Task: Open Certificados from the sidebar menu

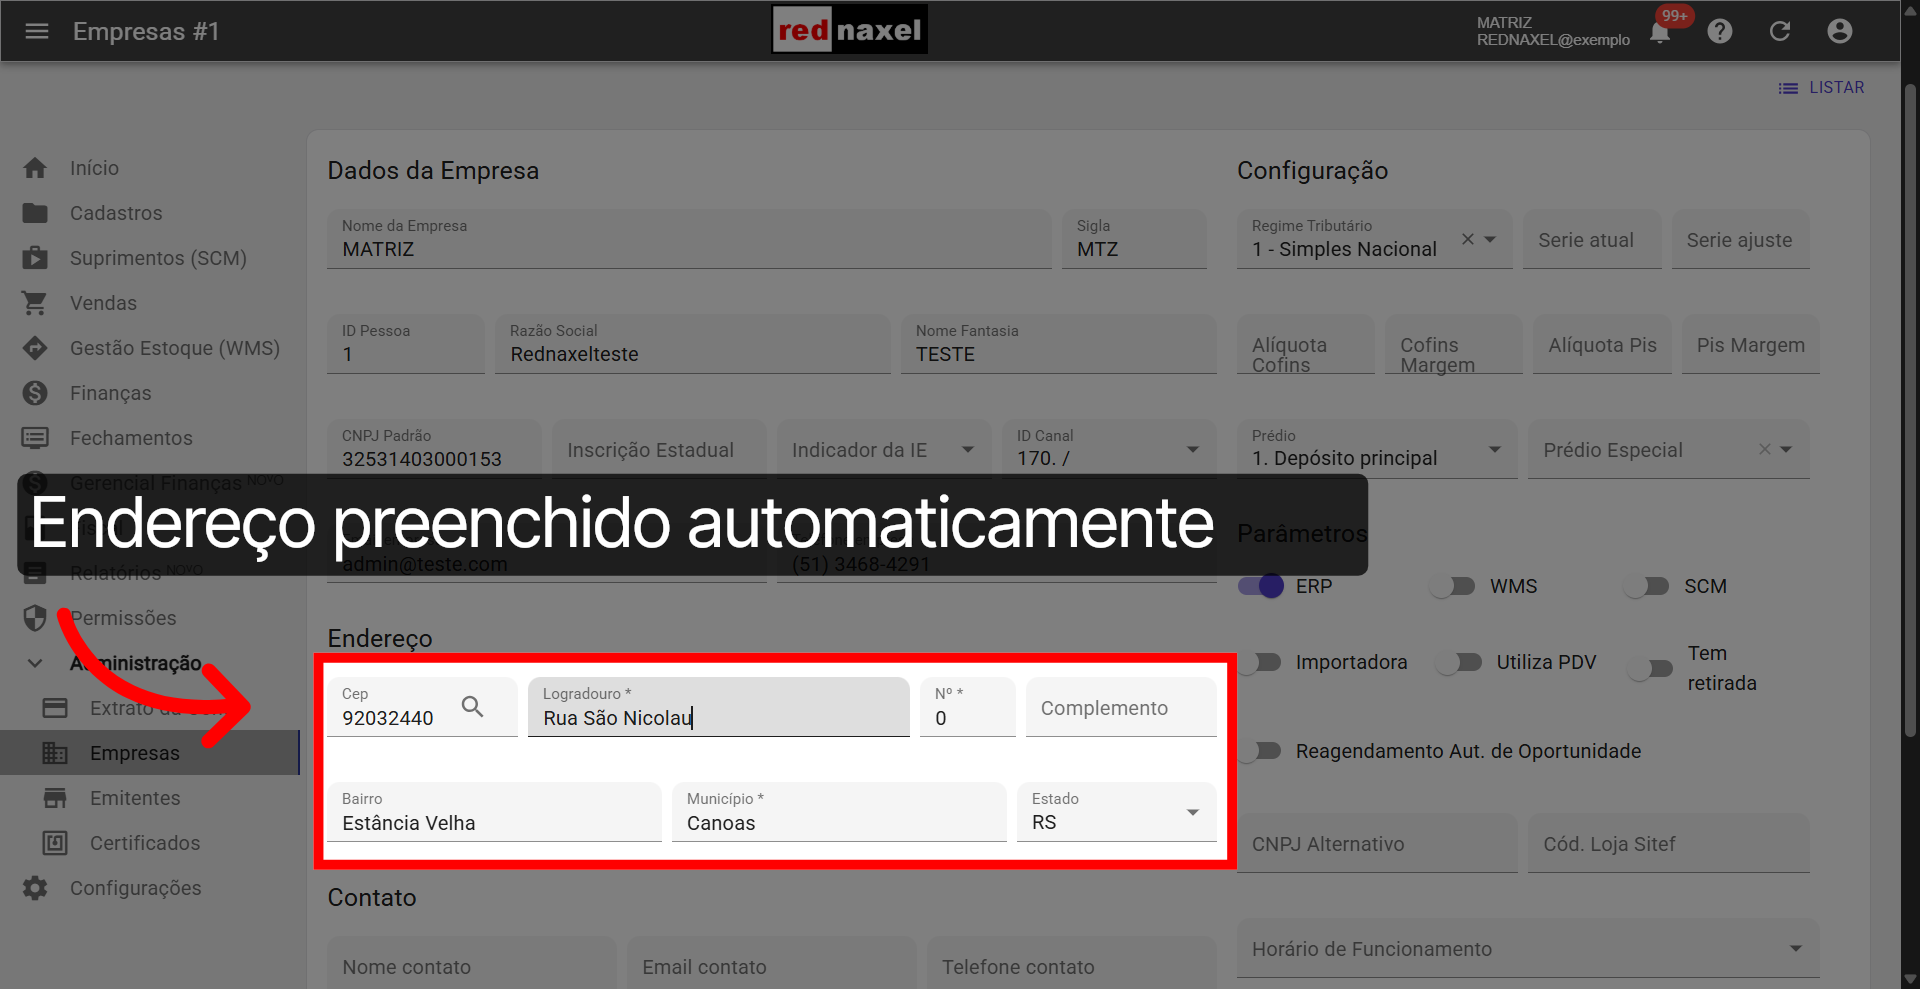Action: 145,843
